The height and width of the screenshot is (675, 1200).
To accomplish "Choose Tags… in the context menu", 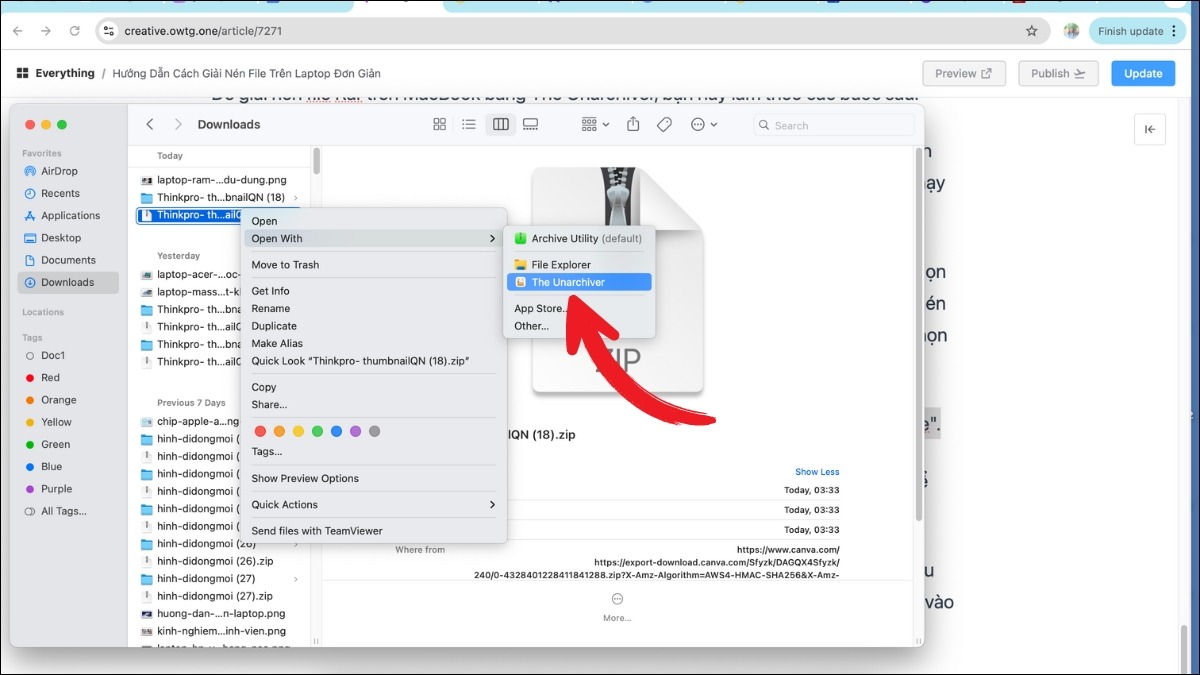I will [374, 451].
